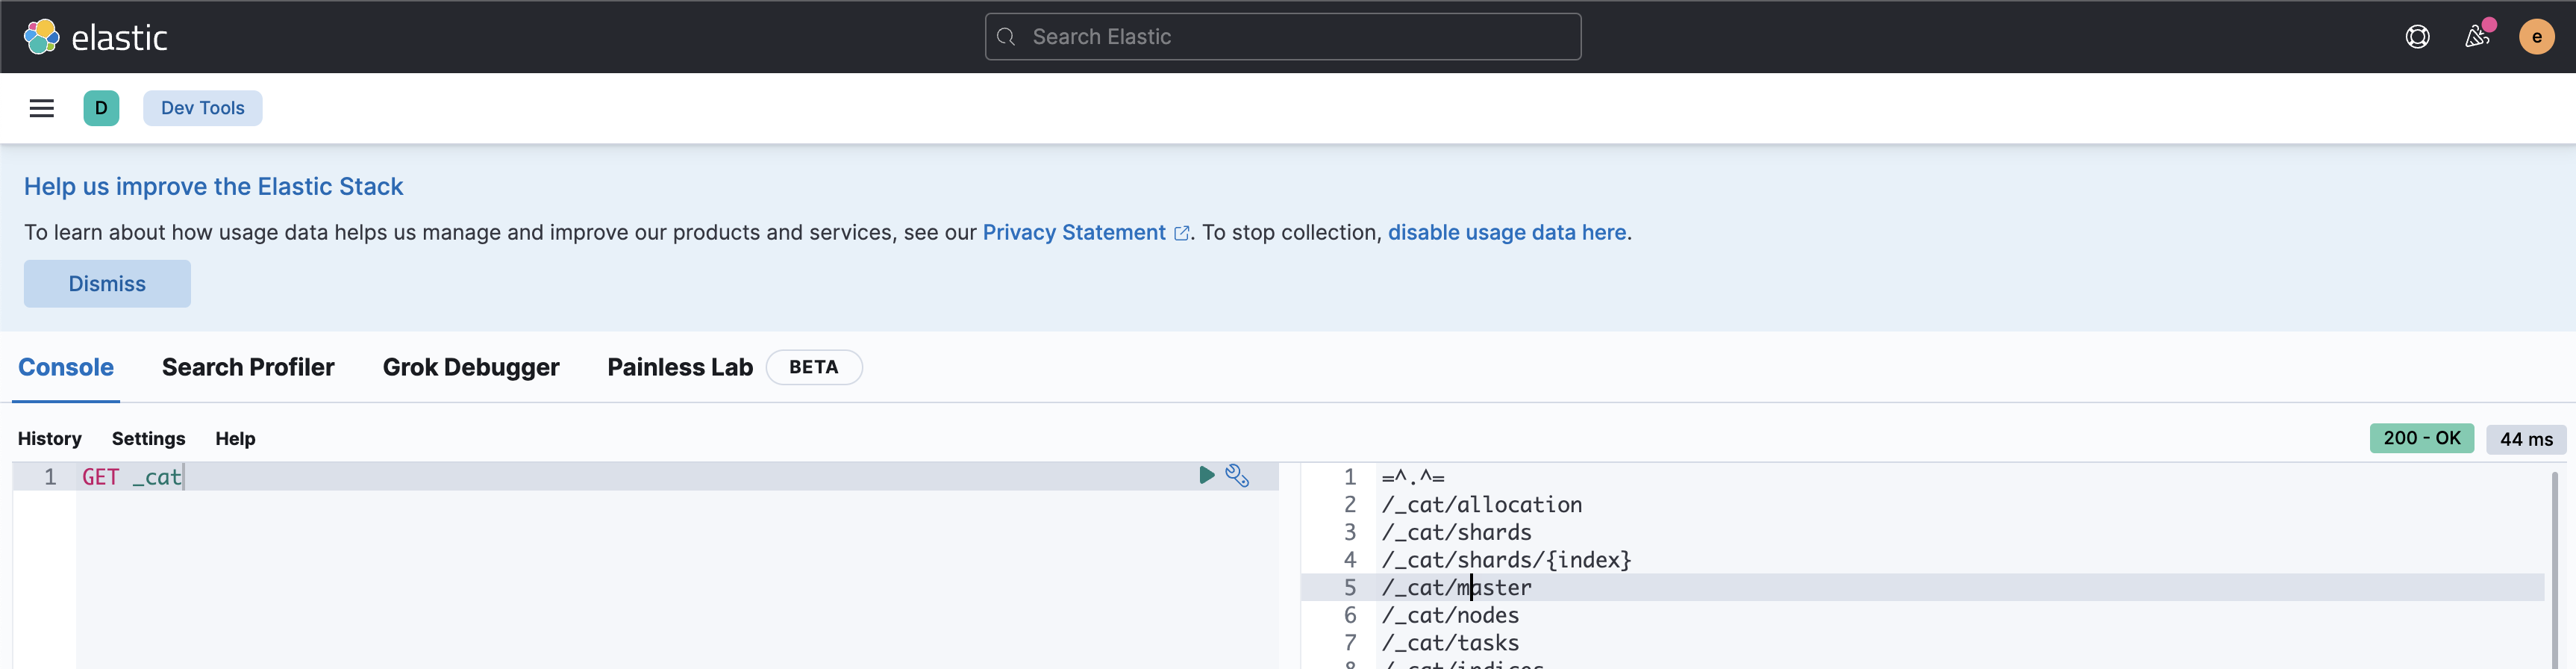
Task: Switch to the Painless Lab tab
Action: tap(680, 367)
